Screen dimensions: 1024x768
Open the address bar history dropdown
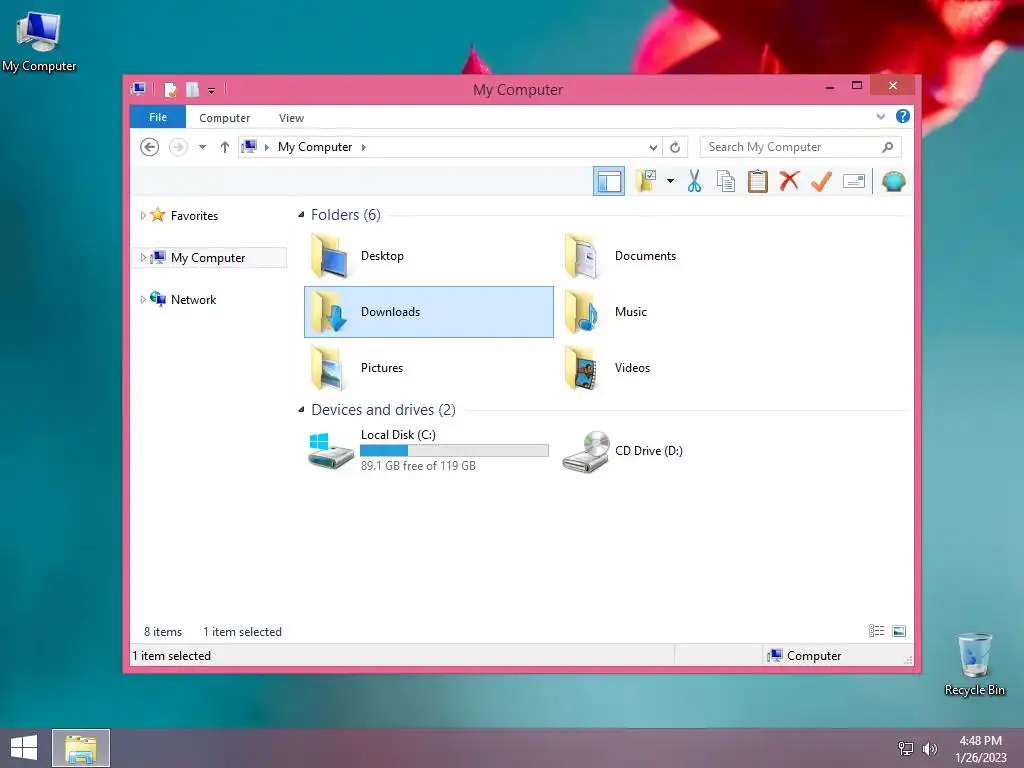pos(653,148)
